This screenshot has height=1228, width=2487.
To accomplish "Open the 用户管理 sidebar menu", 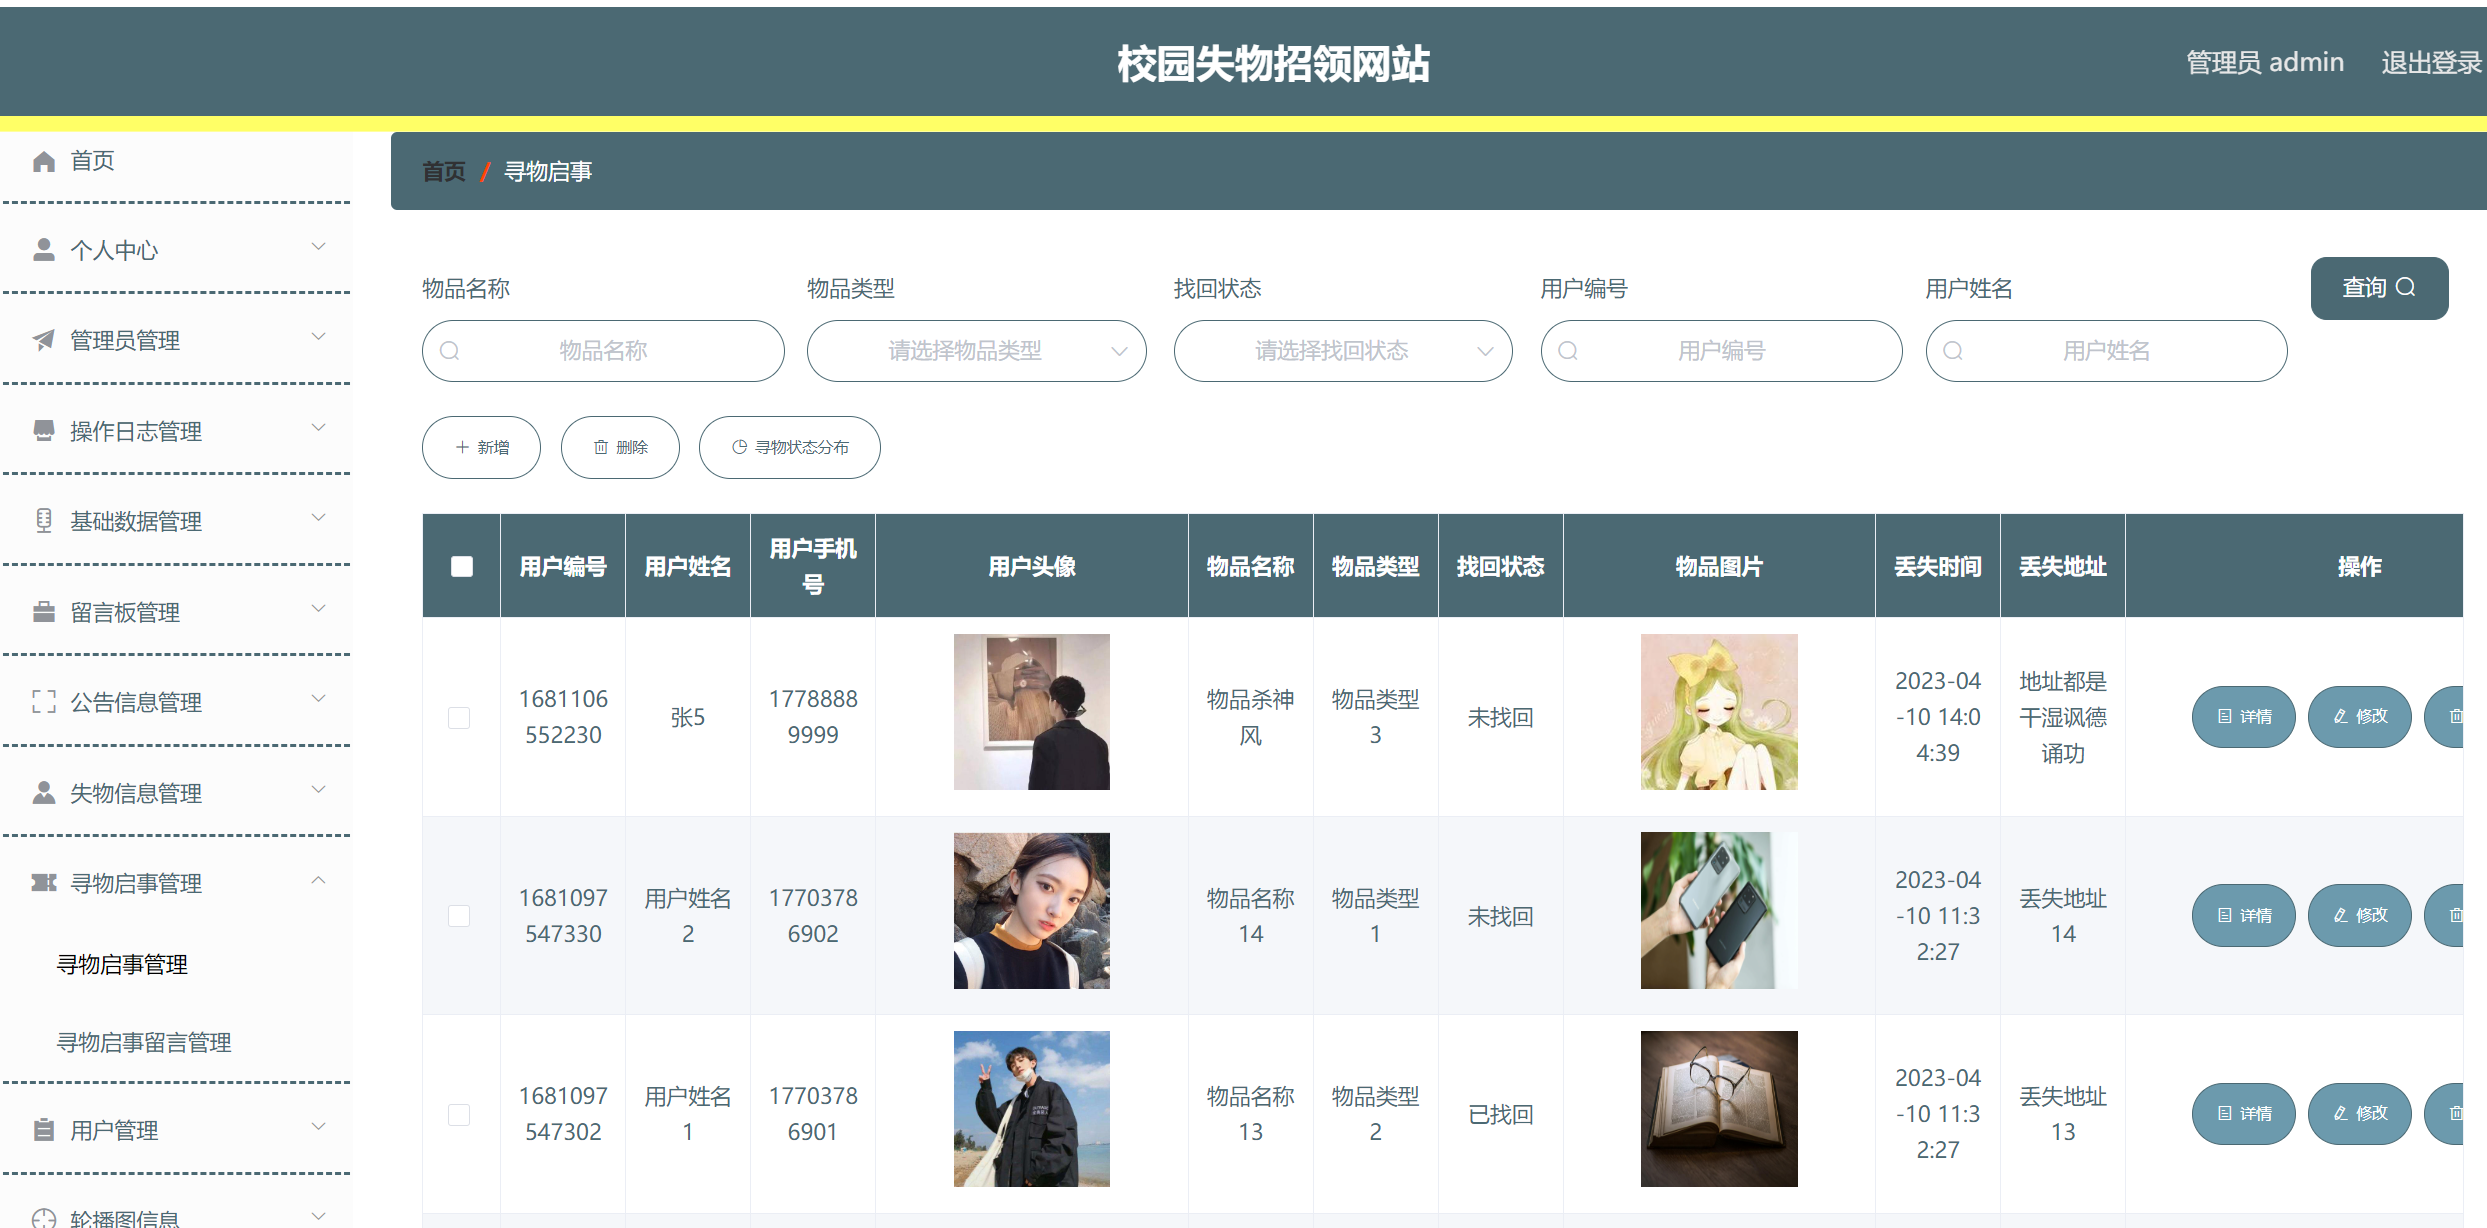I will tap(113, 1130).
